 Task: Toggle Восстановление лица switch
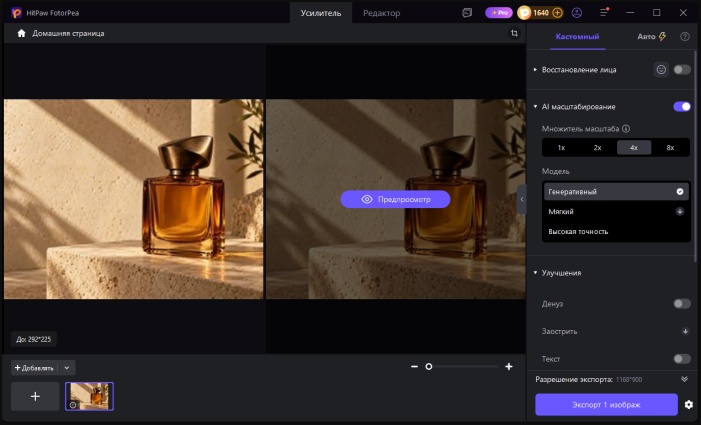pyautogui.click(x=682, y=70)
